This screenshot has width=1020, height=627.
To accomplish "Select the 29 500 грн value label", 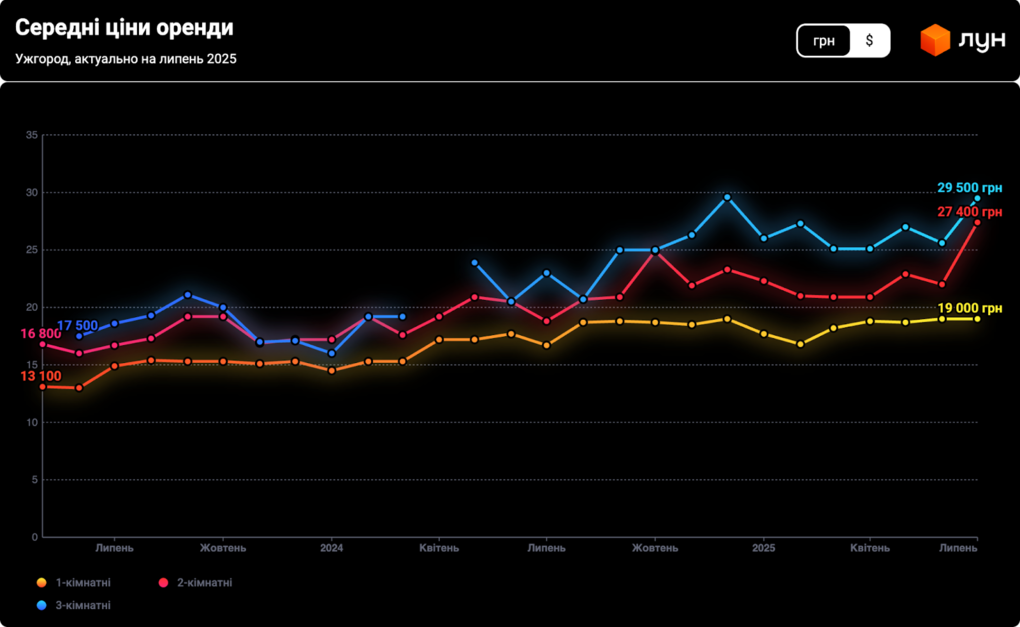I will (968, 188).
